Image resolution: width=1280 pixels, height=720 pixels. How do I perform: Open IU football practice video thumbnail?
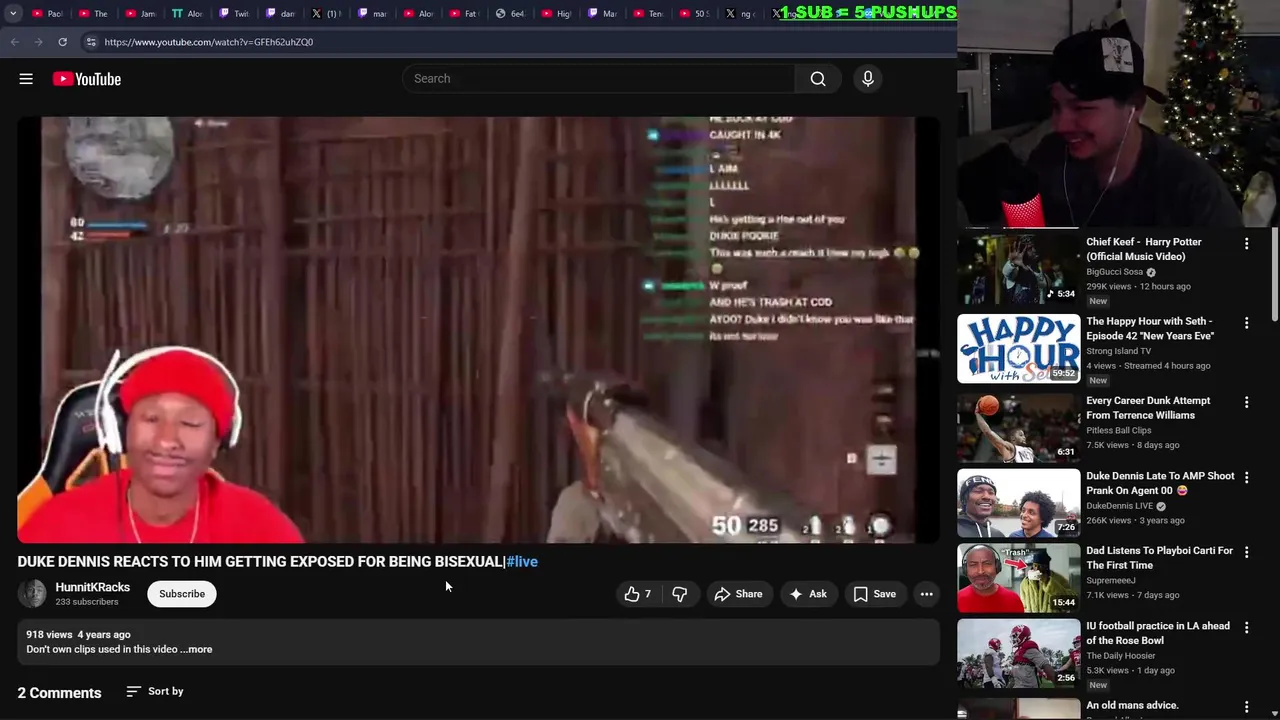(x=1018, y=653)
